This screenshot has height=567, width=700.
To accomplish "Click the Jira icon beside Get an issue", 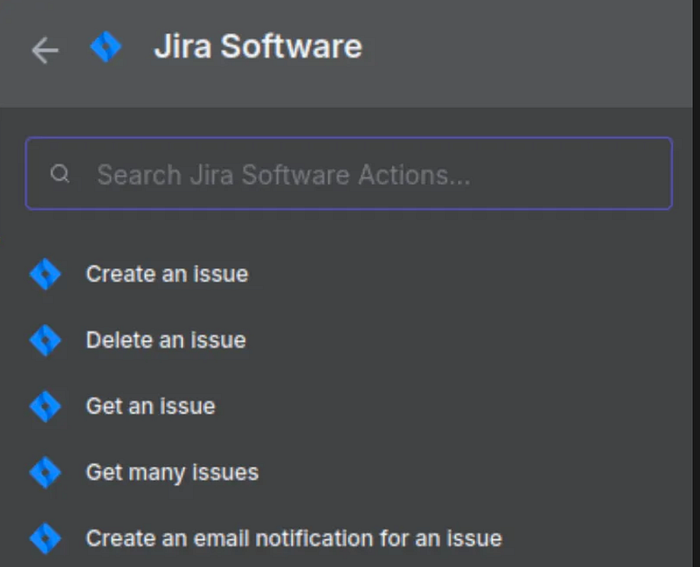I will [x=45, y=406].
